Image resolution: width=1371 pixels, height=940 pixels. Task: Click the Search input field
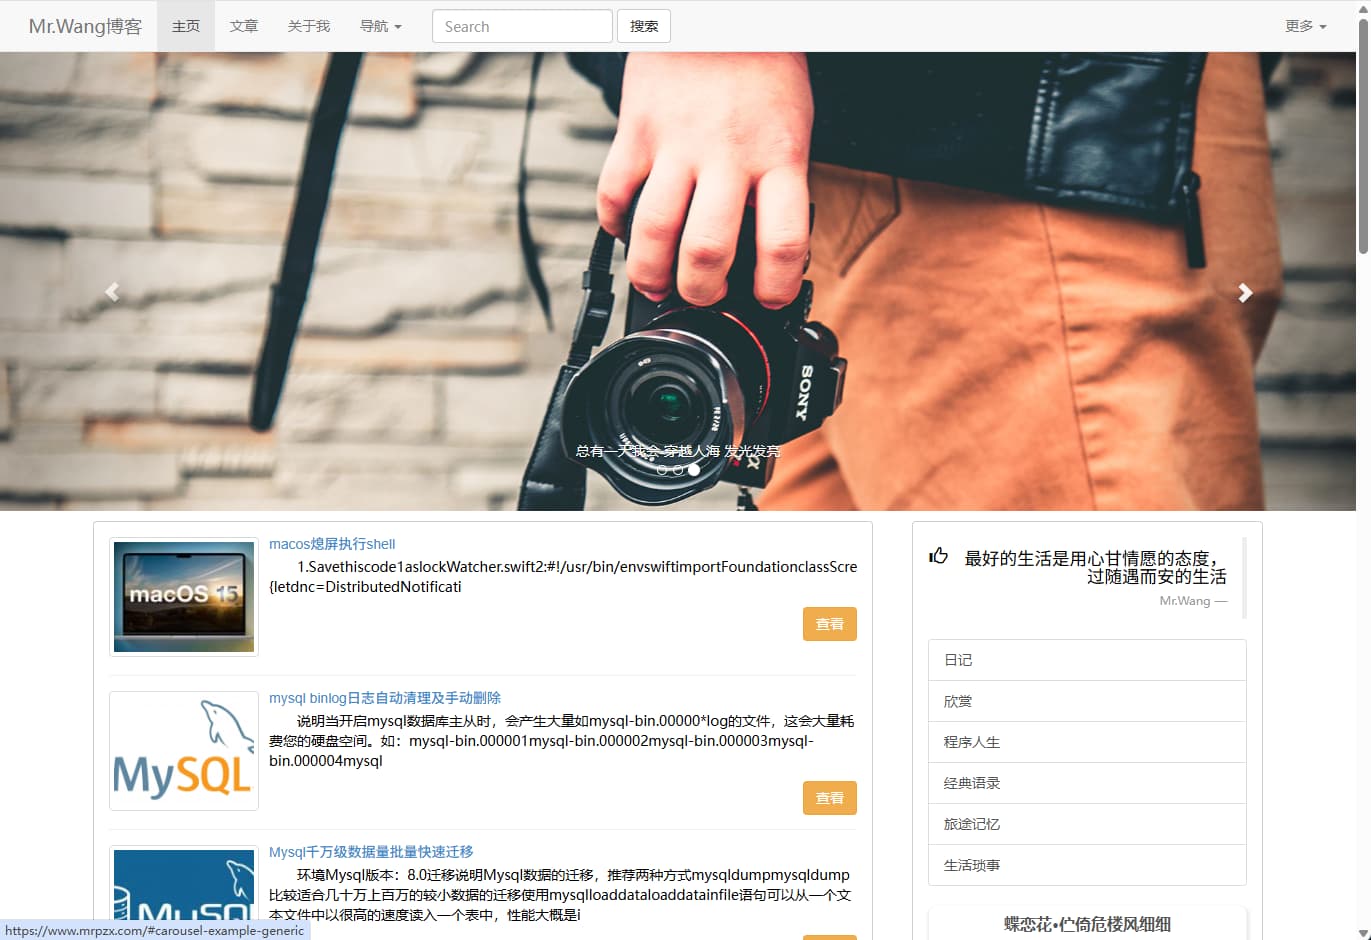point(521,26)
